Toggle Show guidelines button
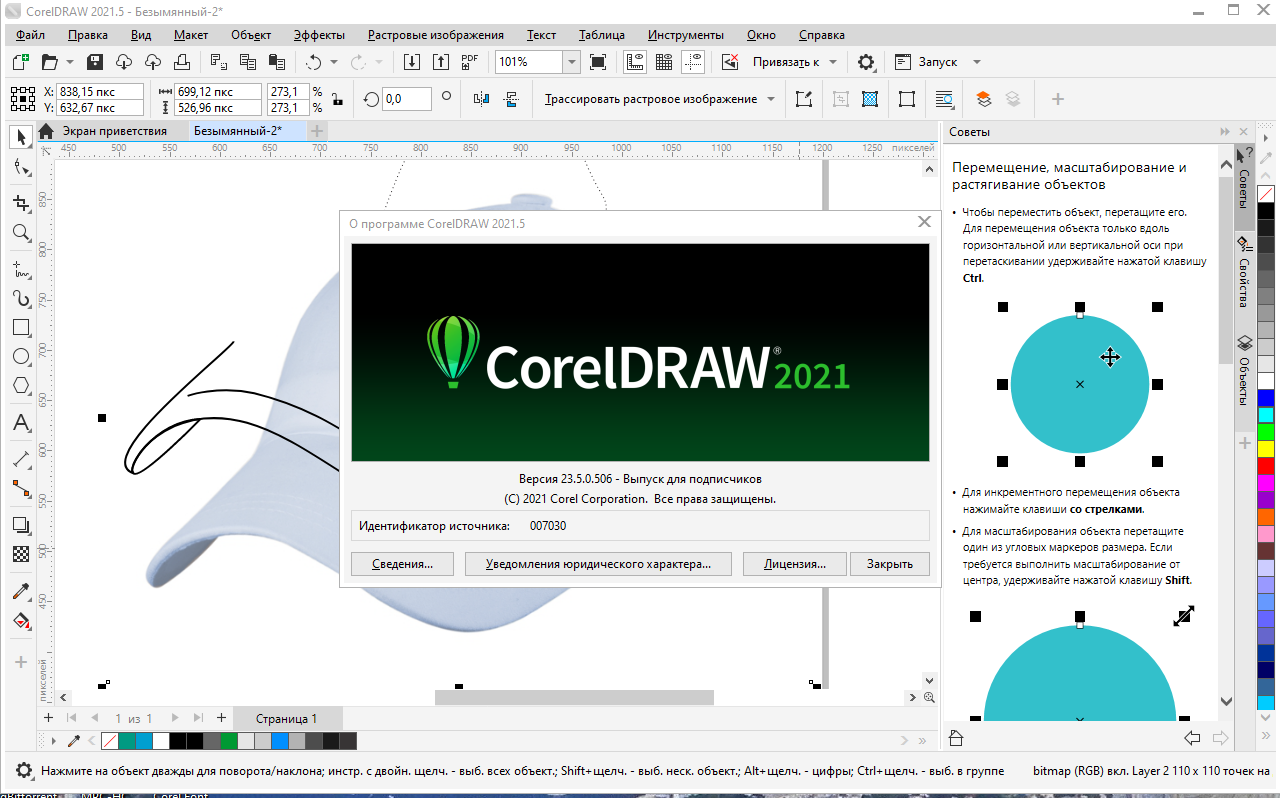1280x798 pixels. 692,62
